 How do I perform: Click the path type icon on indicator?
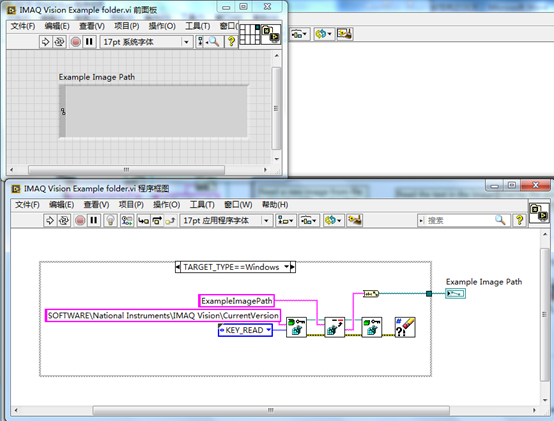(63, 111)
